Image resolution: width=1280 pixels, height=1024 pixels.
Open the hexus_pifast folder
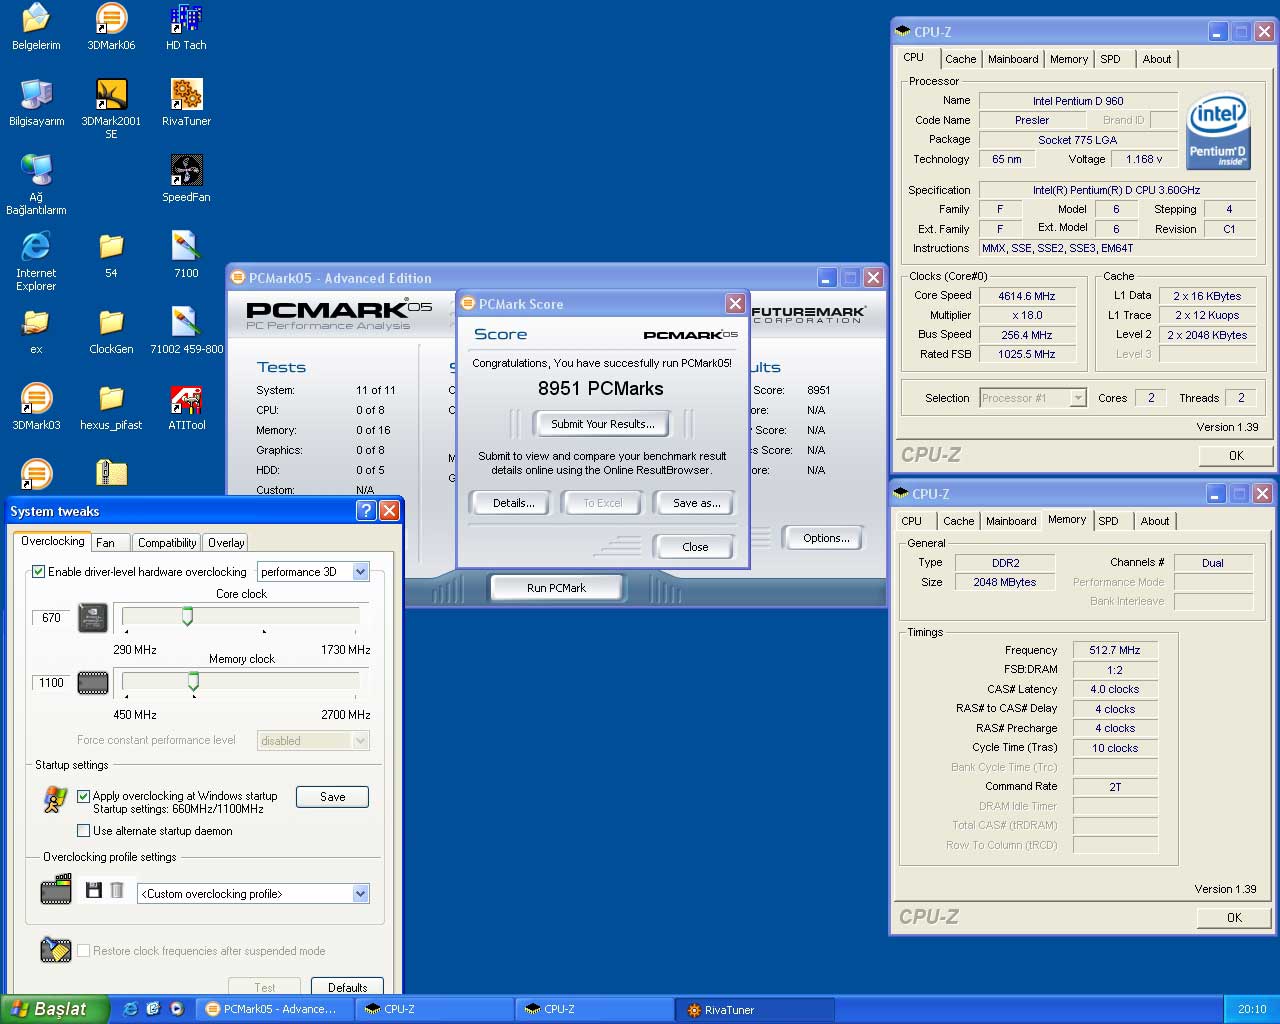coord(111,407)
